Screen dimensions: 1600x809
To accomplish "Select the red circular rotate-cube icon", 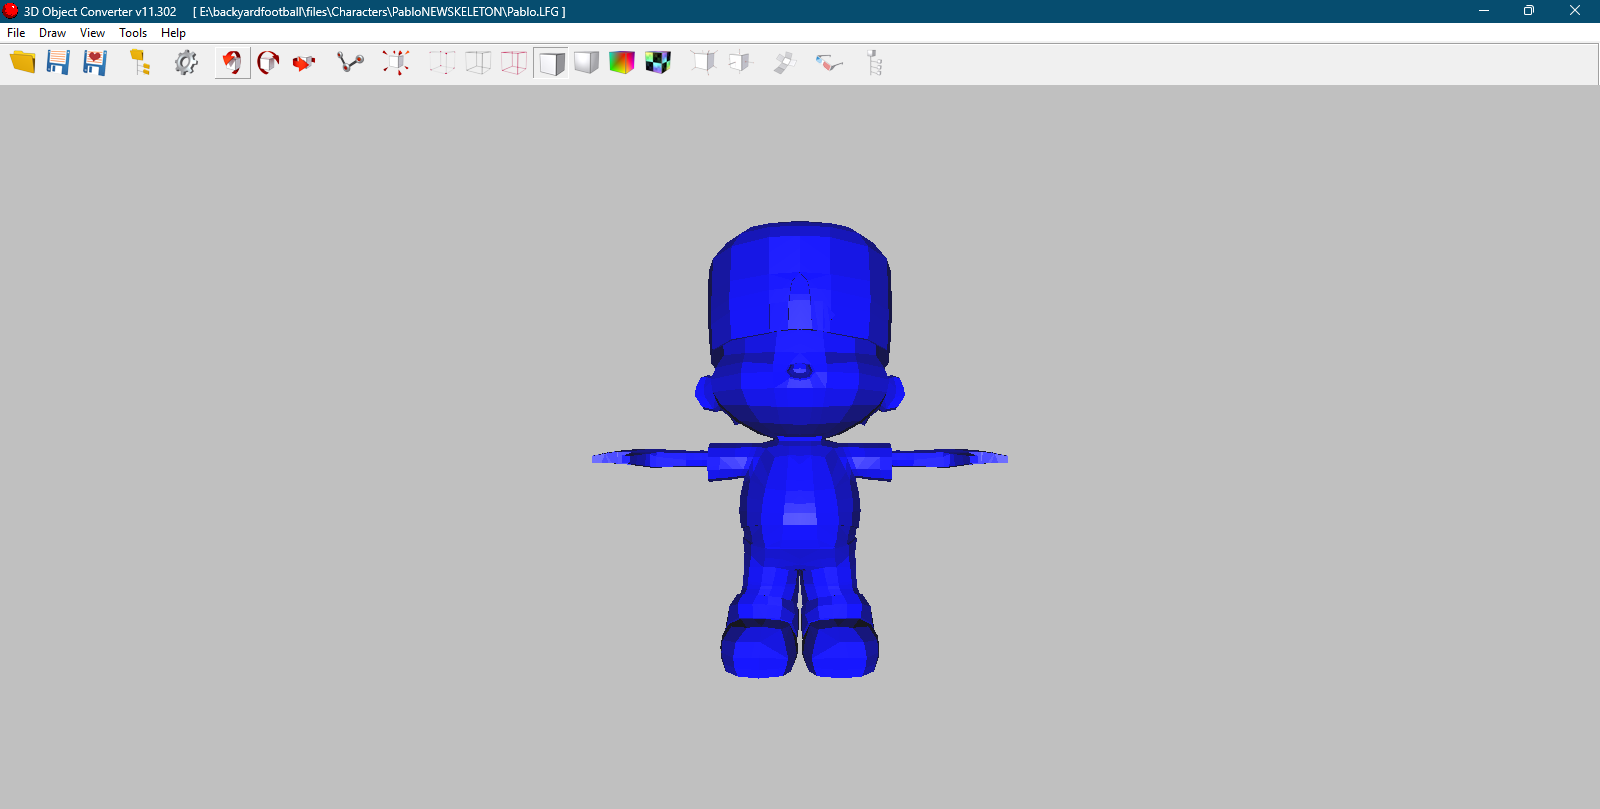I will 268,63.
